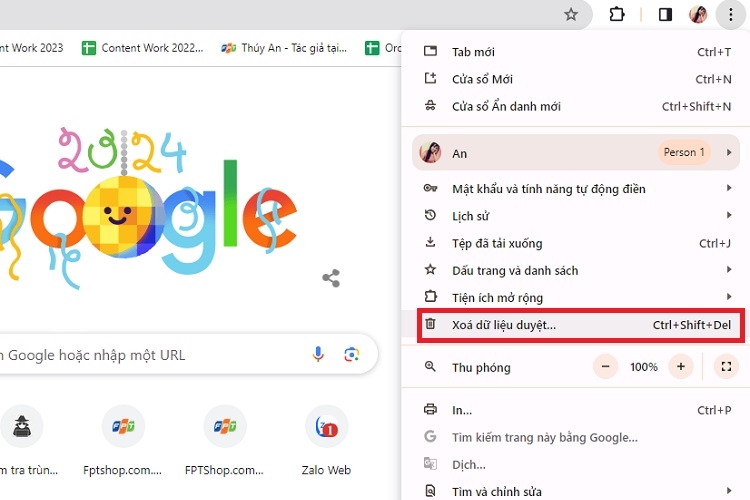Expand Tiện ích mở rộng submenu
Image resolution: width=750 pixels, height=500 pixels.
[x=575, y=298]
